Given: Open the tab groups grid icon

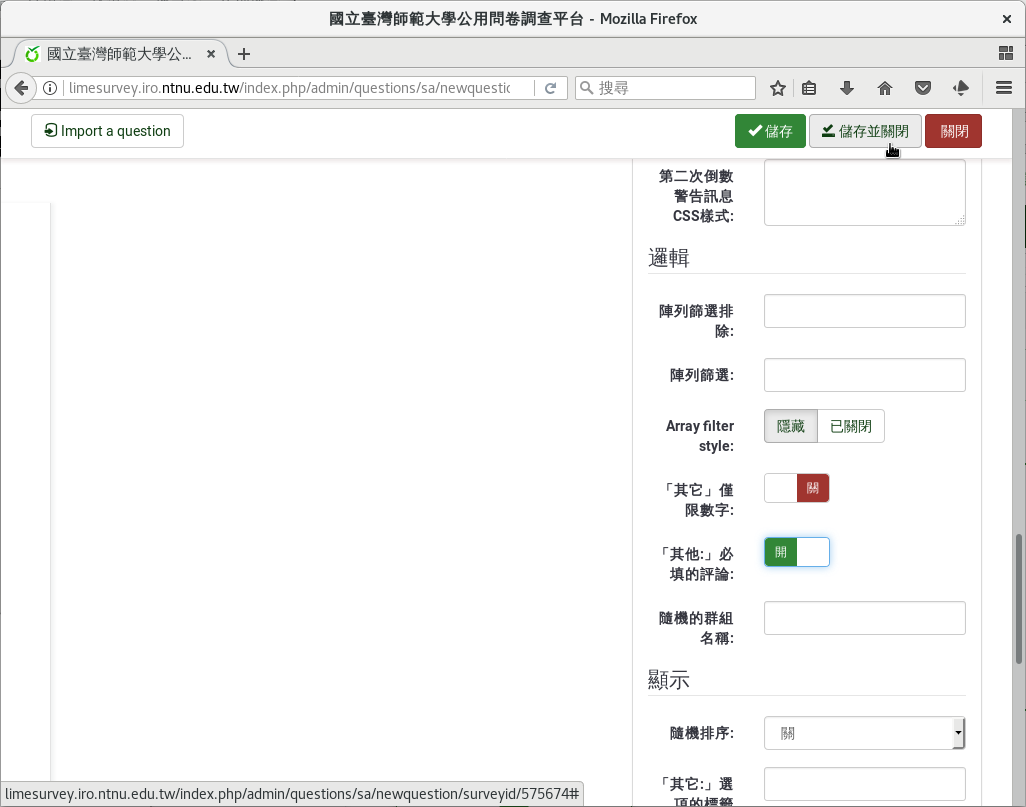Looking at the screenshot, I should click(x=1006, y=54).
